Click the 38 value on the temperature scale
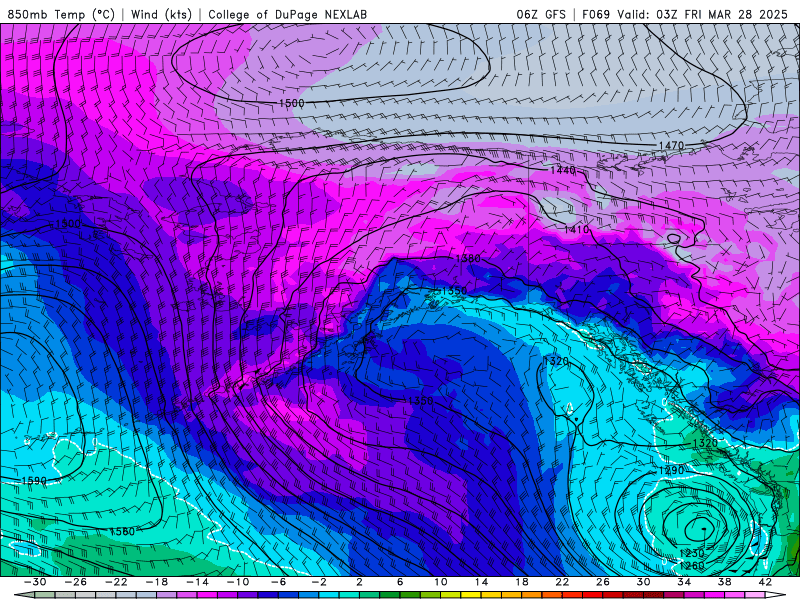The image size is (800, 600). (724, 582)
